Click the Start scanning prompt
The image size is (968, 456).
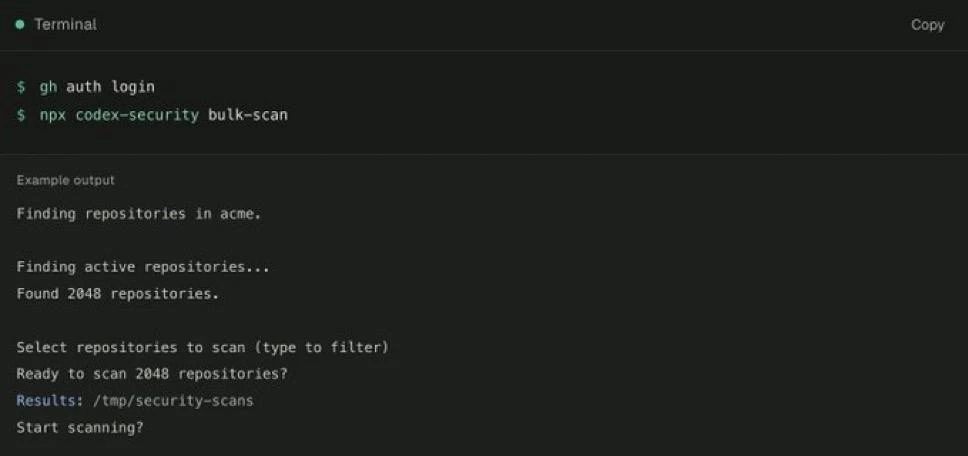pos(80,428)
